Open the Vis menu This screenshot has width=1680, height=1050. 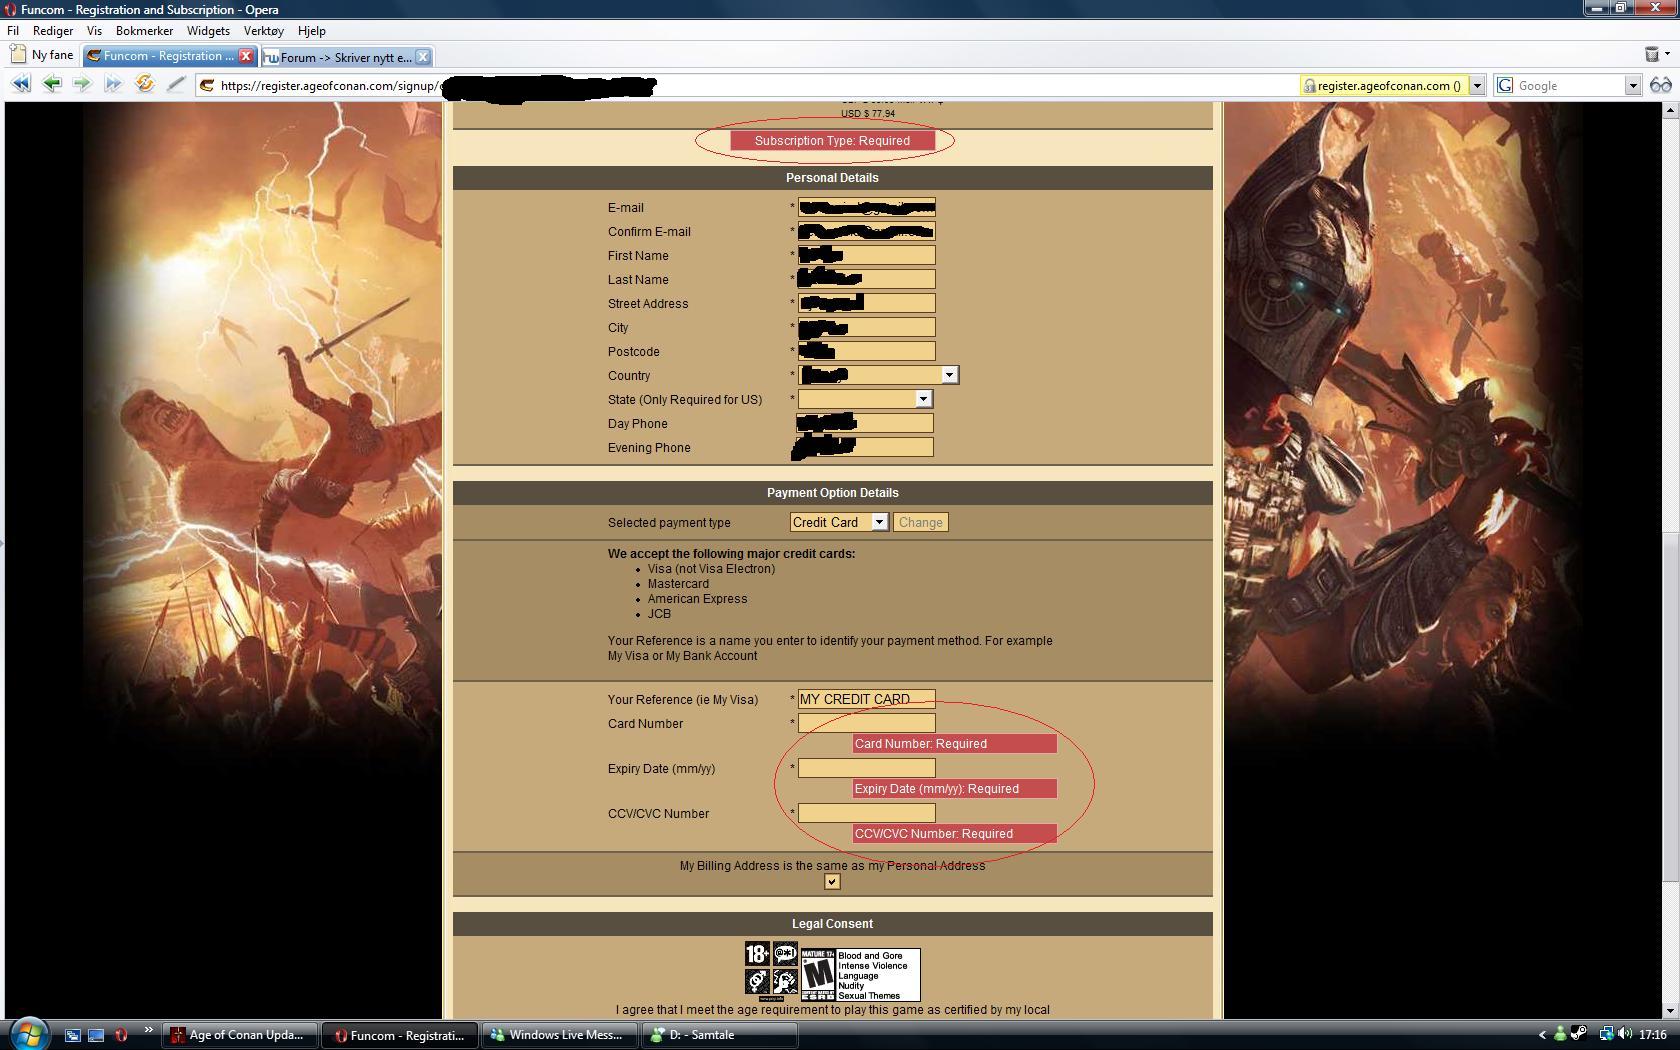point(95,31)
